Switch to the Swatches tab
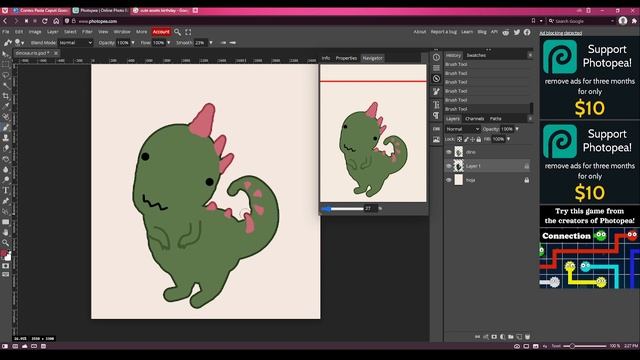Viewport: 640px width, 360px height. click(476, 55)
